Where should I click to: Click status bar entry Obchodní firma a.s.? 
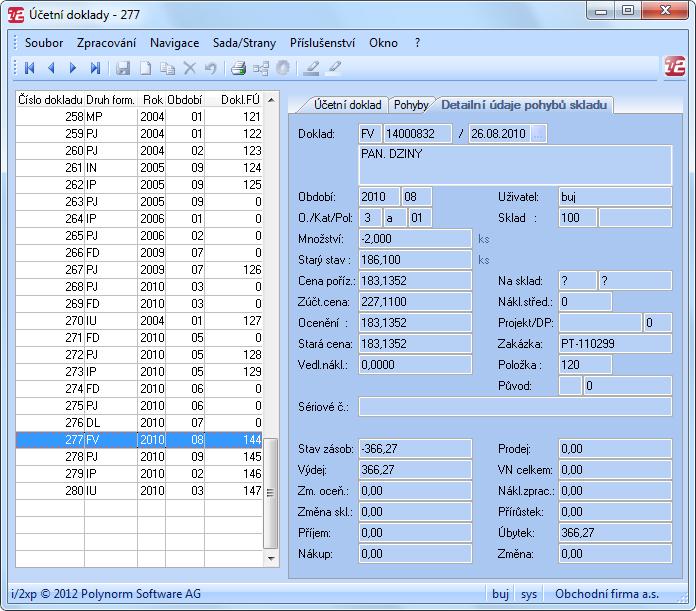click(x=607, y=594)
